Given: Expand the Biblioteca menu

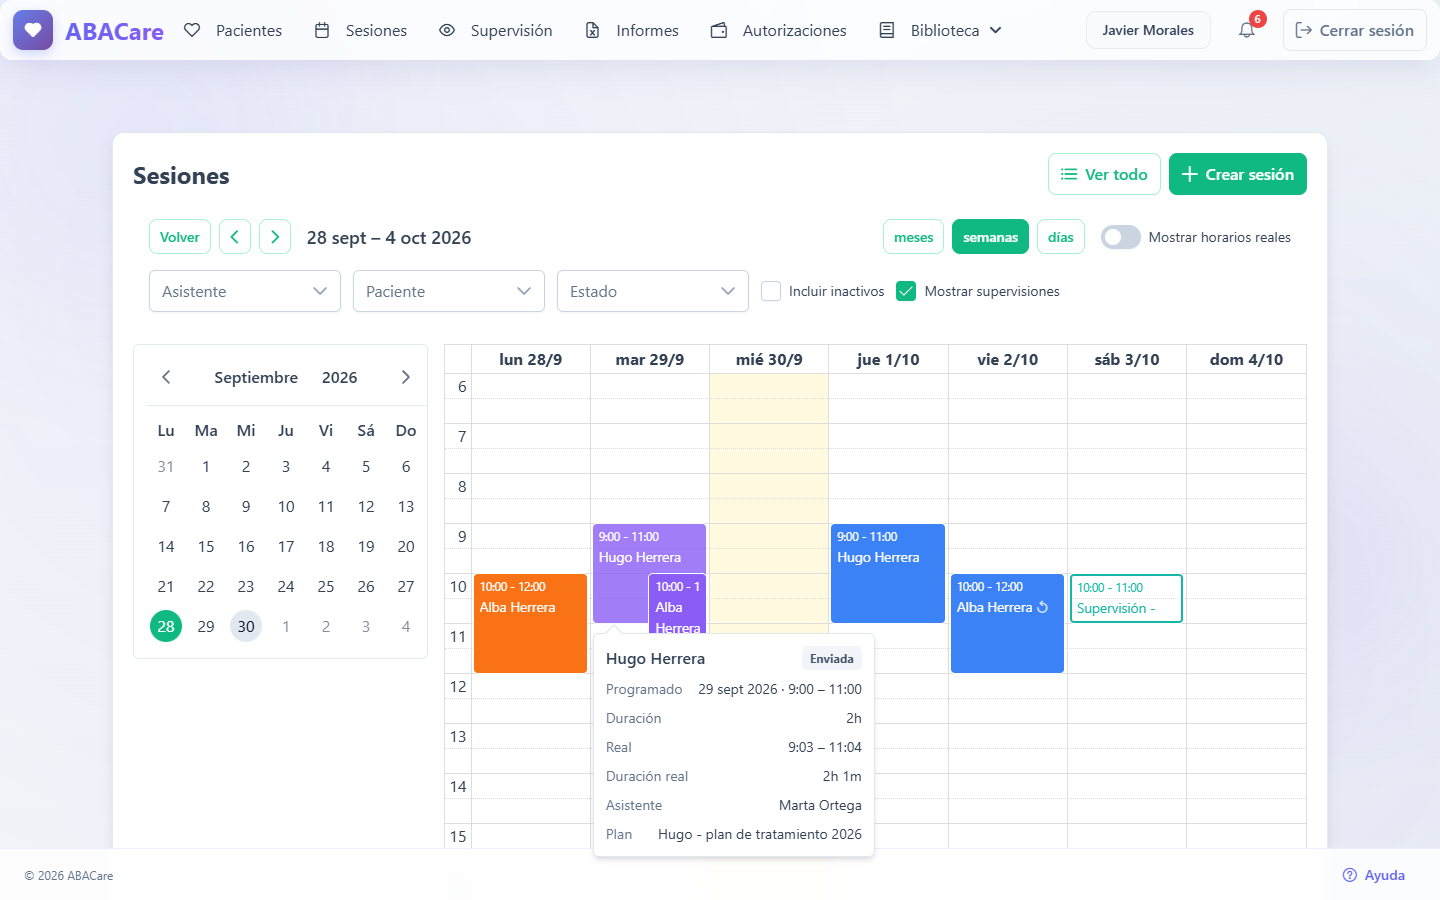Looking at the screenshot, I should [940, 30].
